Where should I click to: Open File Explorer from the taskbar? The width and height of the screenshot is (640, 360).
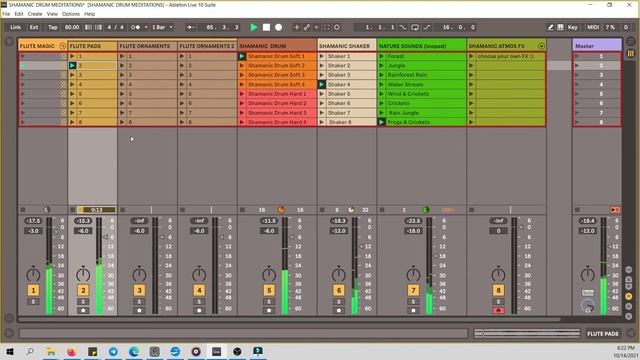tap(51, 351)
